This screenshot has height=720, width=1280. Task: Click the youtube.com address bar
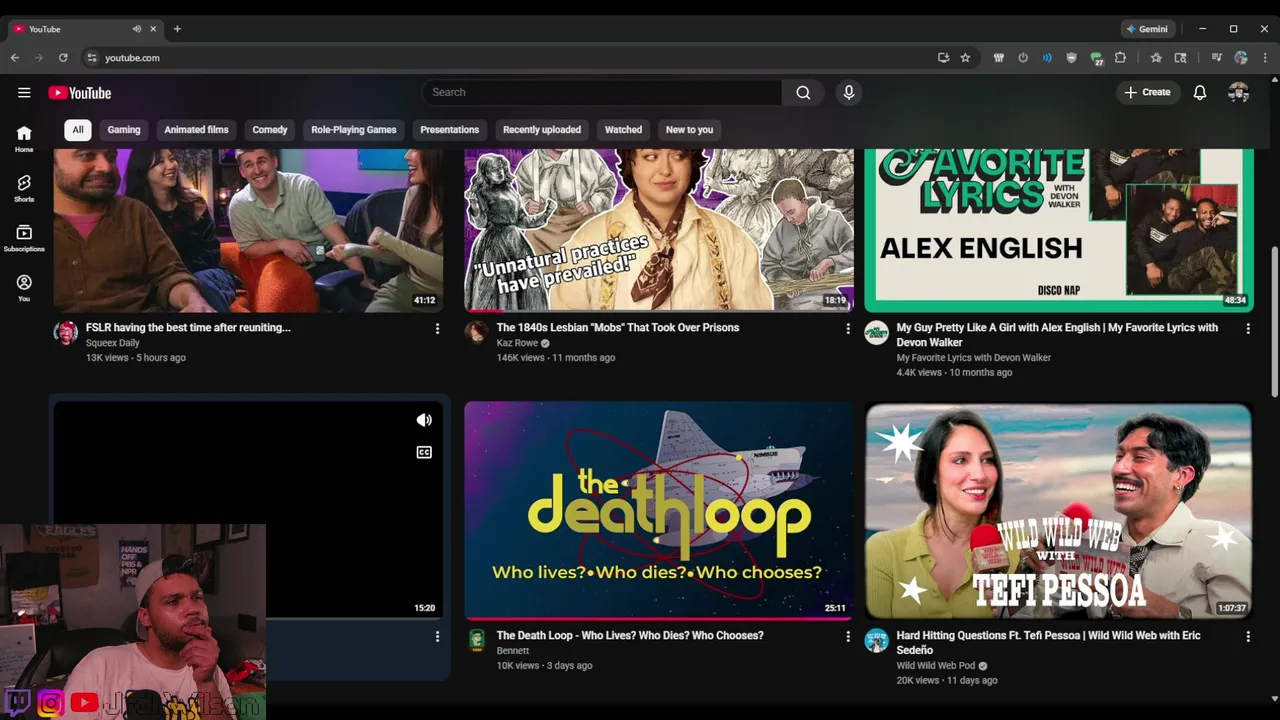click(x=510, y=58)
